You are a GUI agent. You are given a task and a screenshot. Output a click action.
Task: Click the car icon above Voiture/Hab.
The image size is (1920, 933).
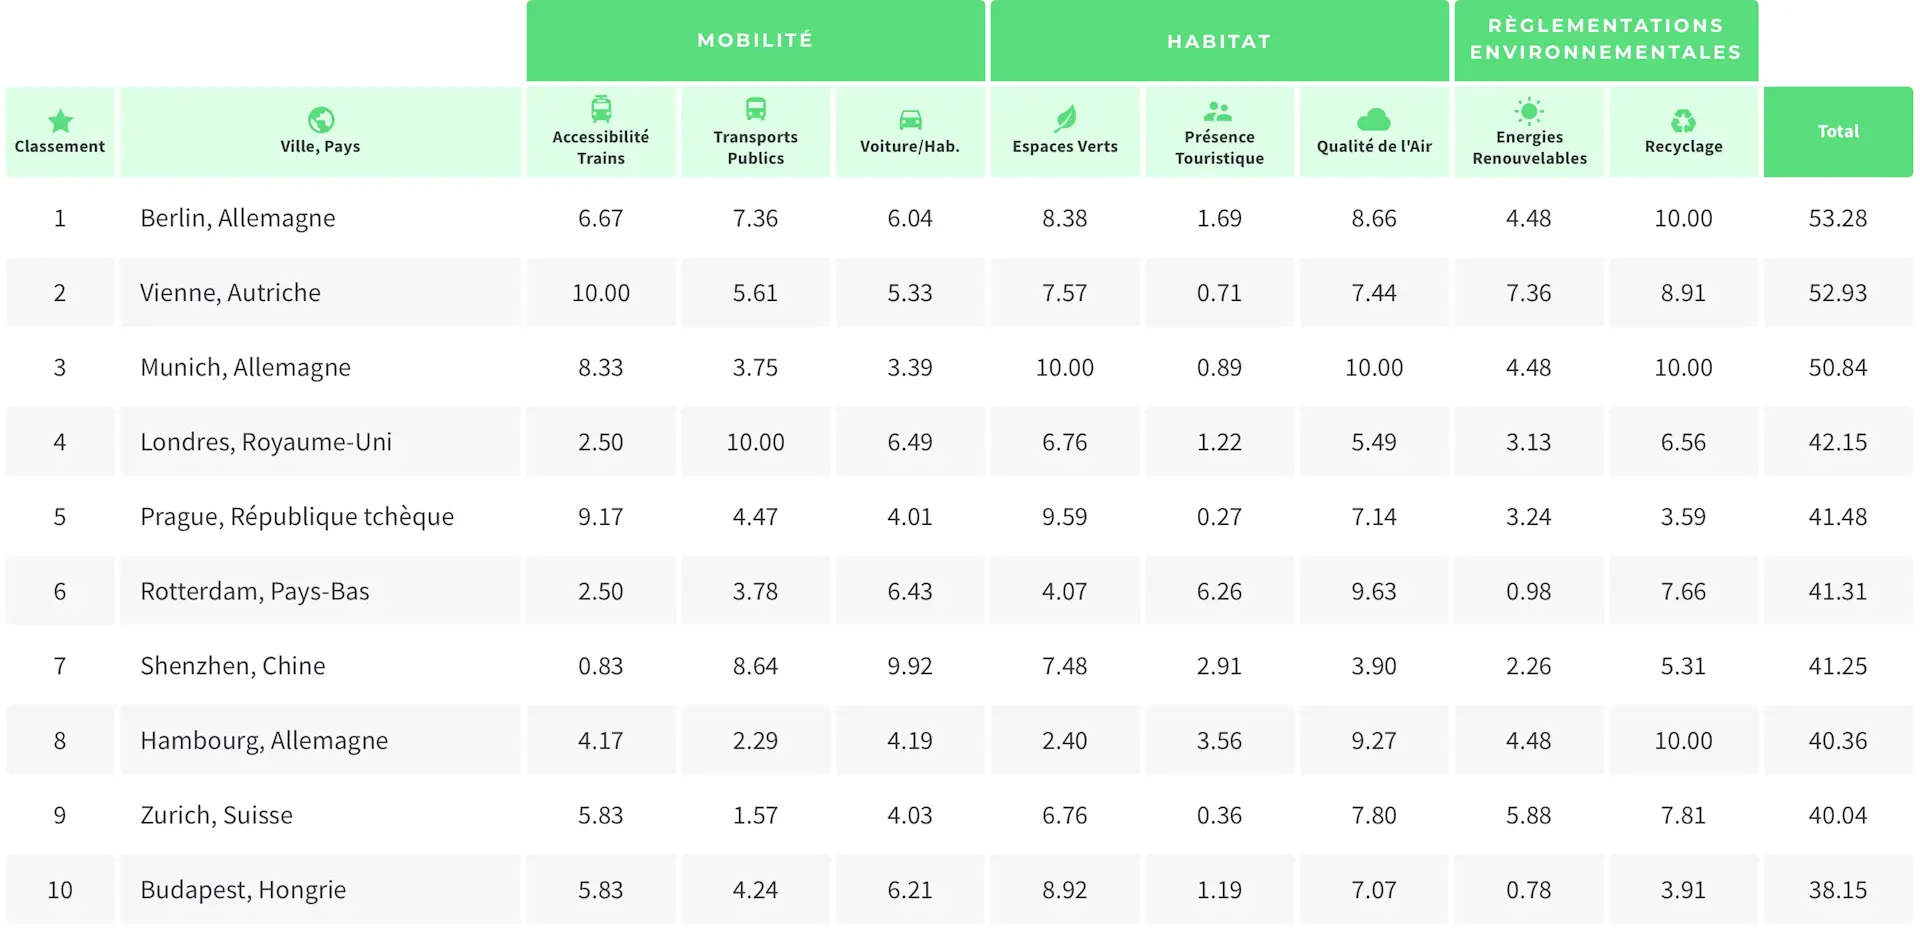pyautogui.click(x=910, y=120)
